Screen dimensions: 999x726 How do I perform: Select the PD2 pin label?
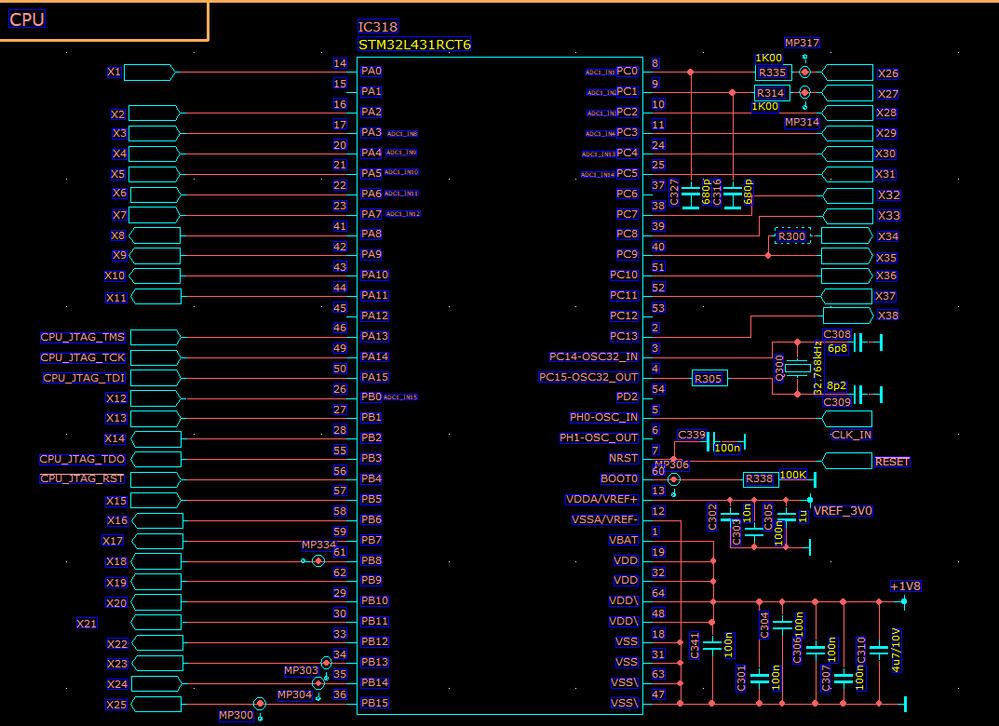627,397
